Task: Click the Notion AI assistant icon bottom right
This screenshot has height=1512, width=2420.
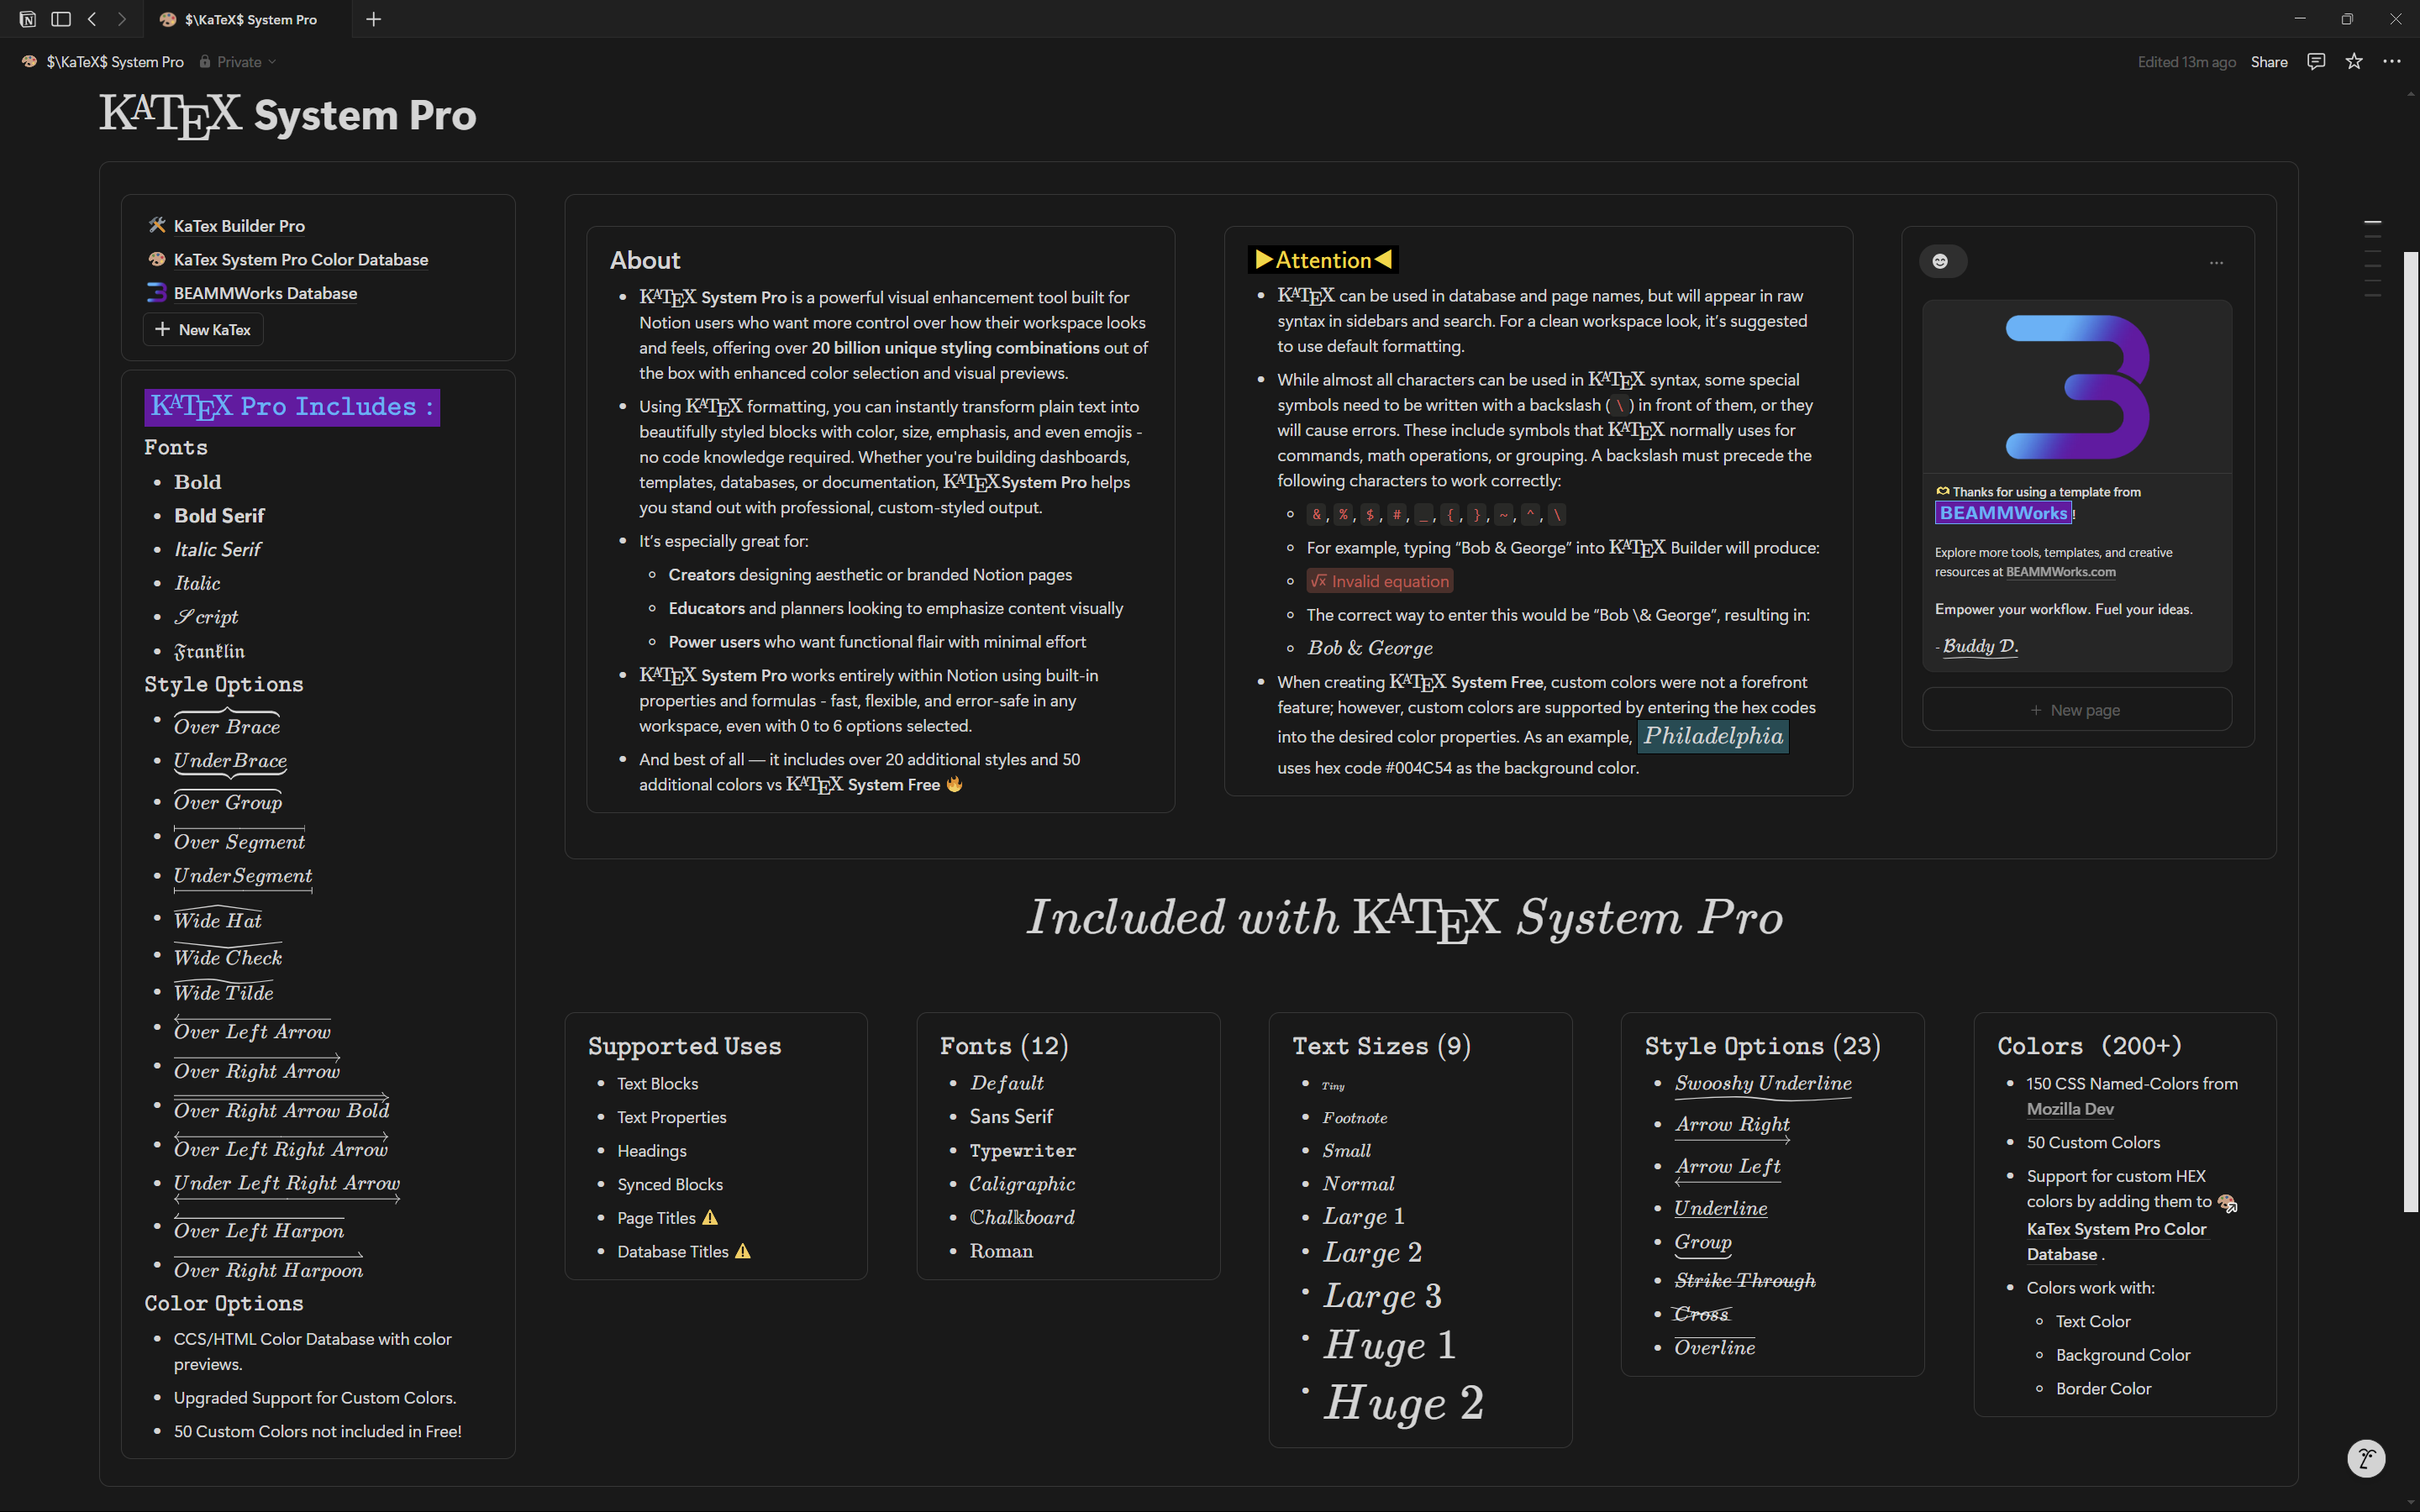Action: pos(2366,1458)
